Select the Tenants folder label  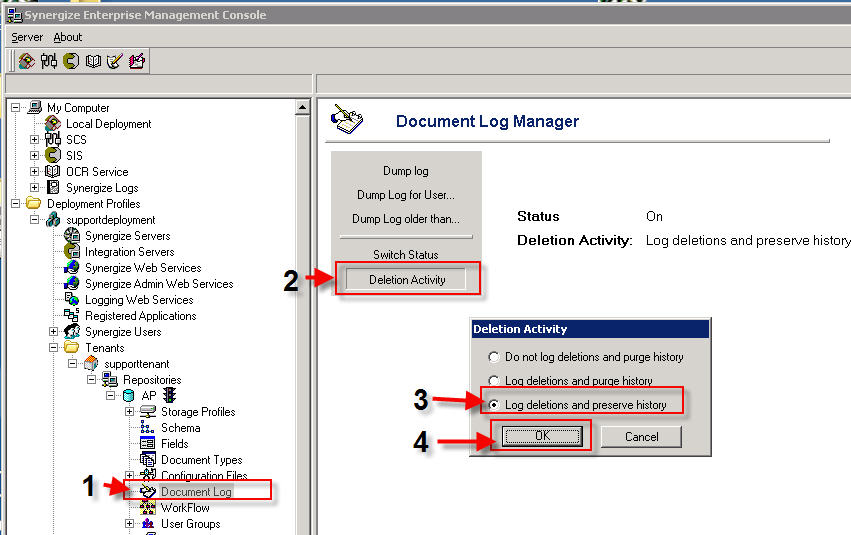click(105, 348)
